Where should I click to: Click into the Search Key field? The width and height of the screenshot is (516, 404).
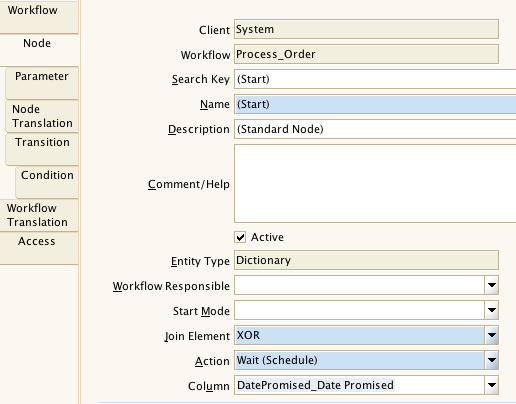point(375,79)
